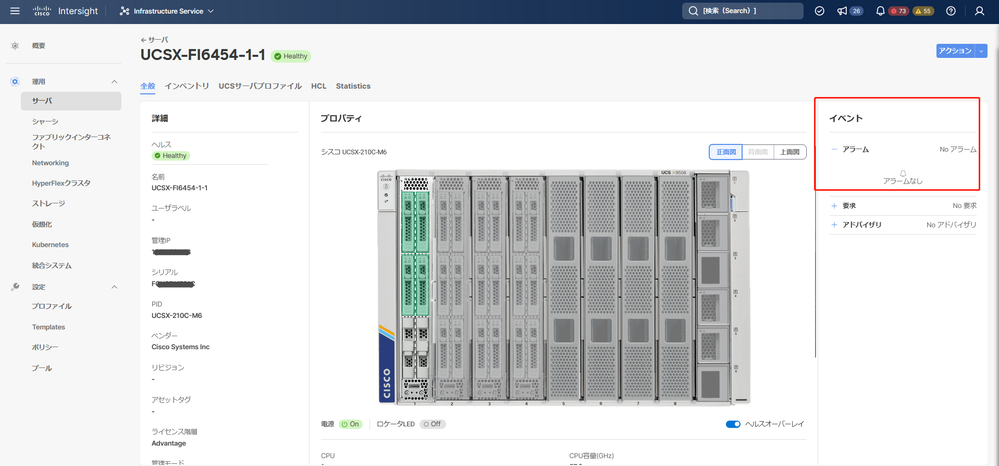Viewport: 999px width, 466px height.
Task: Open the announcements megaphone icon
Action: 842,11
